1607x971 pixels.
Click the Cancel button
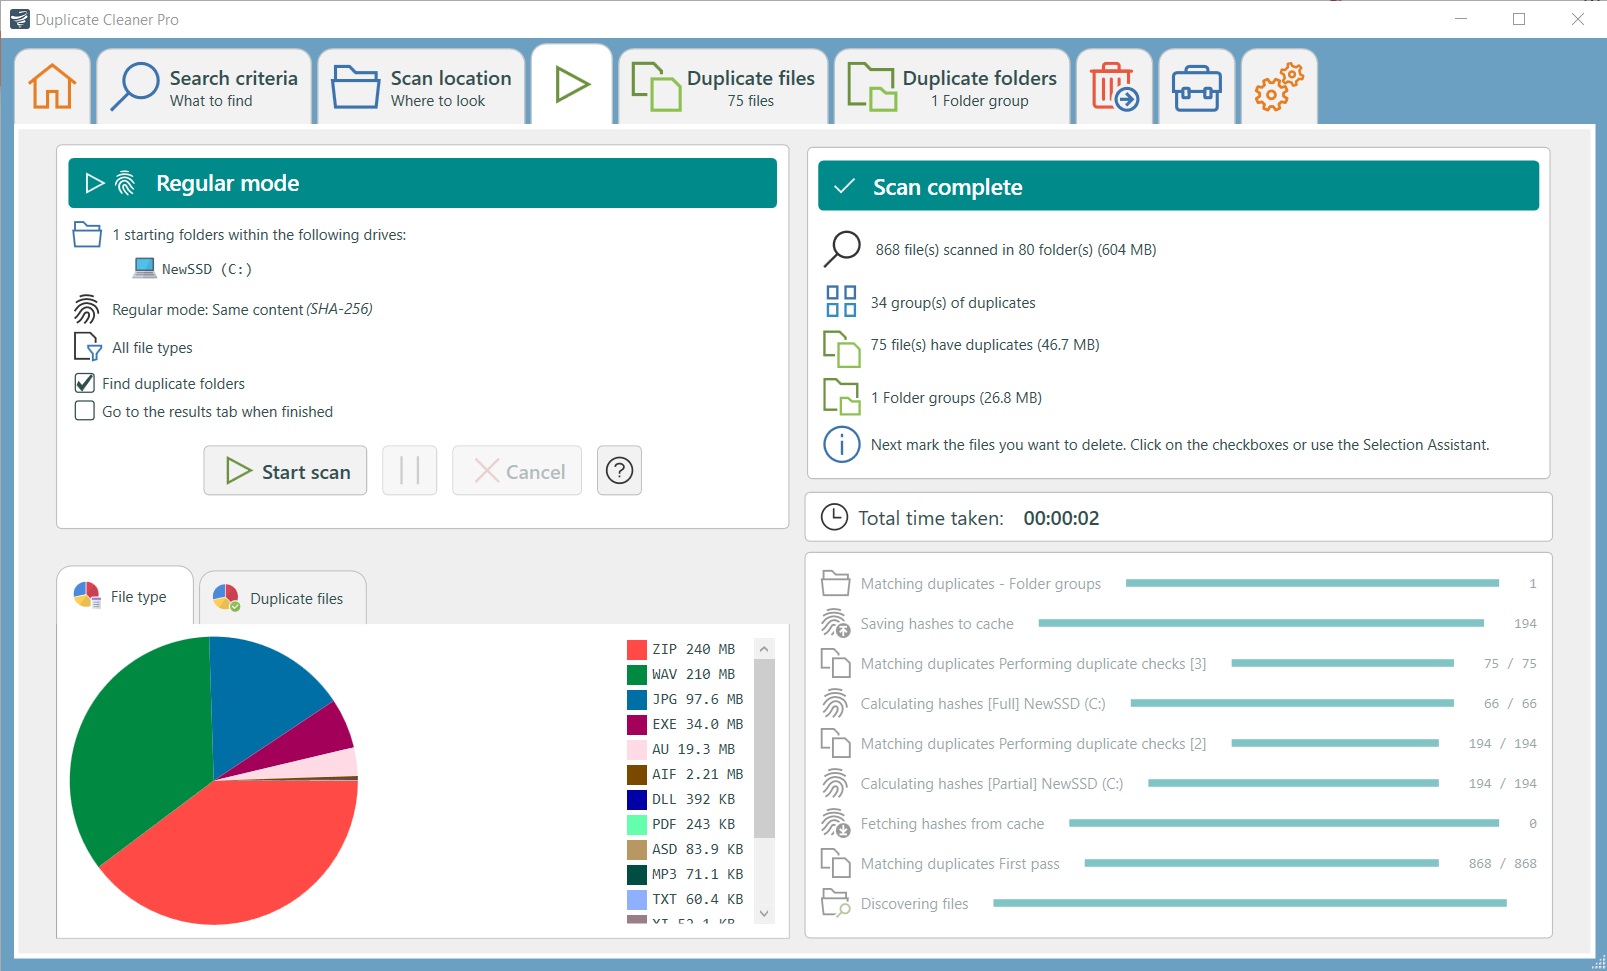pos(516,470)
